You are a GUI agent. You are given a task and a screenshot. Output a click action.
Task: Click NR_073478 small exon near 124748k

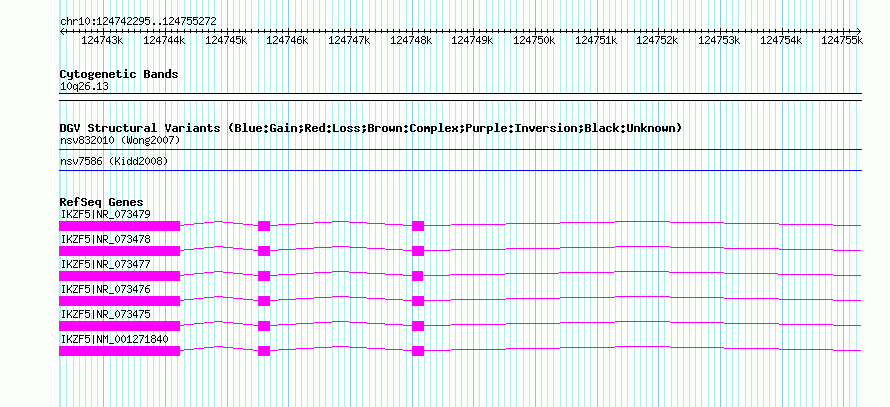tap(418, 251)
